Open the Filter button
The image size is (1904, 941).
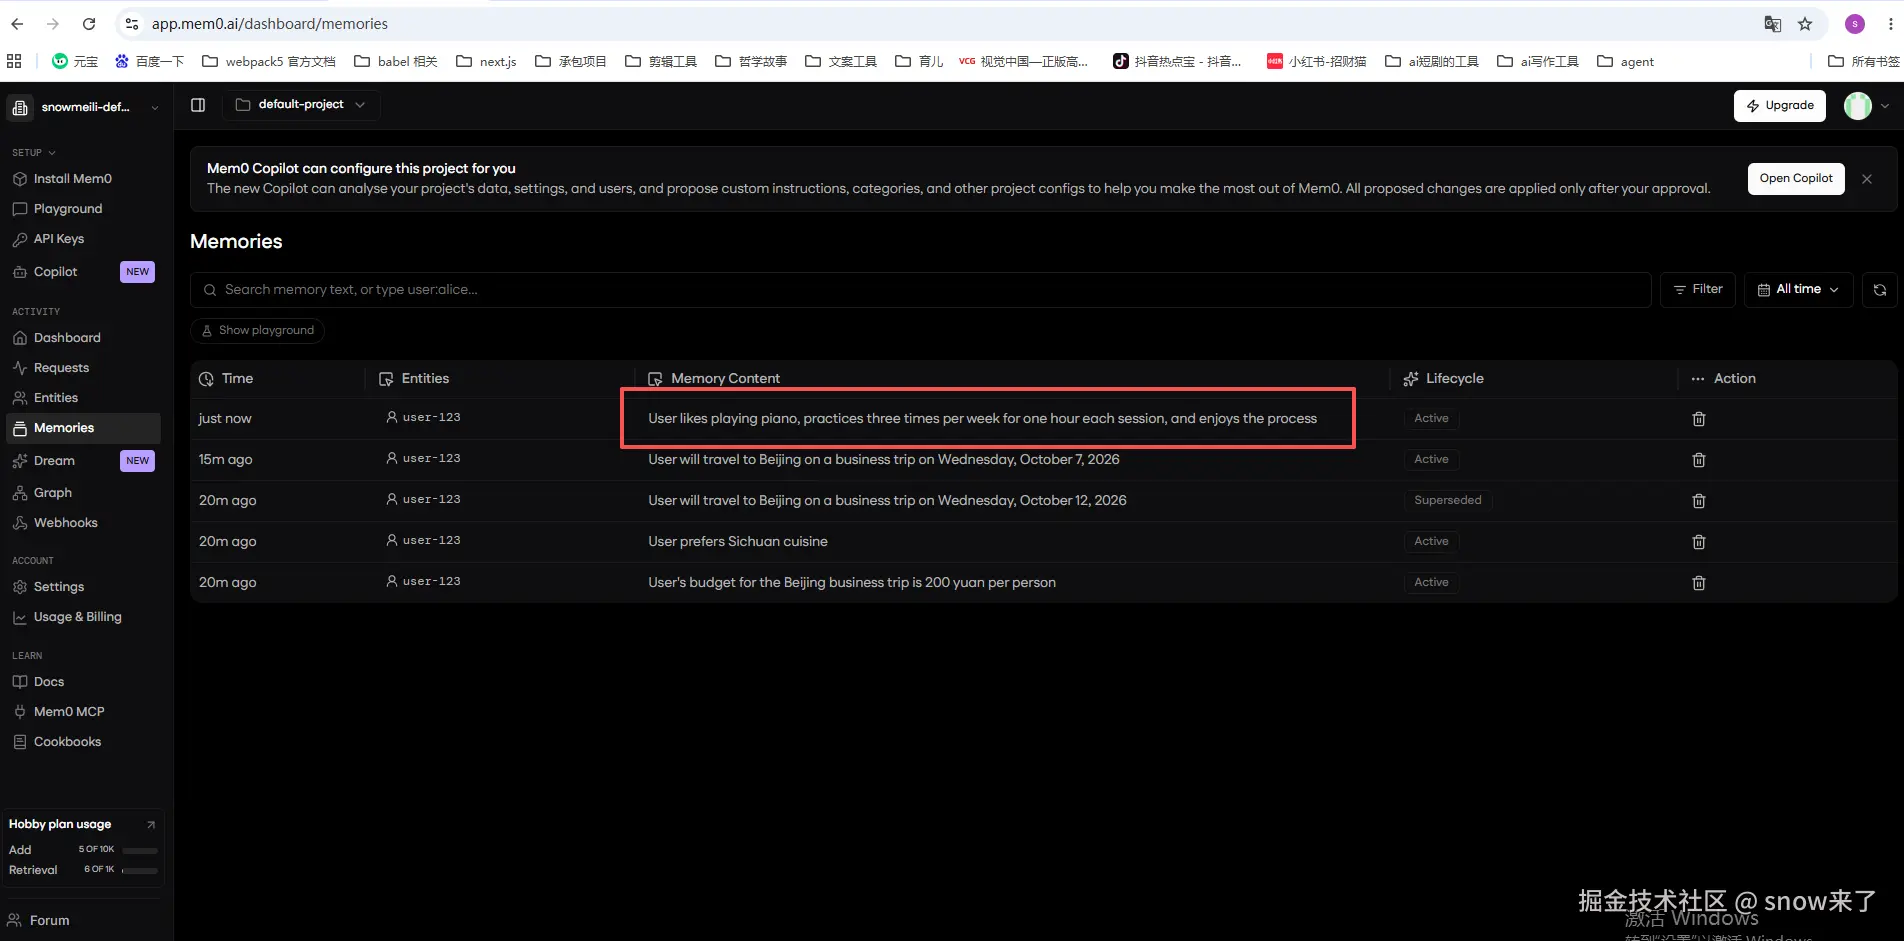click(x=1698, y=290)
